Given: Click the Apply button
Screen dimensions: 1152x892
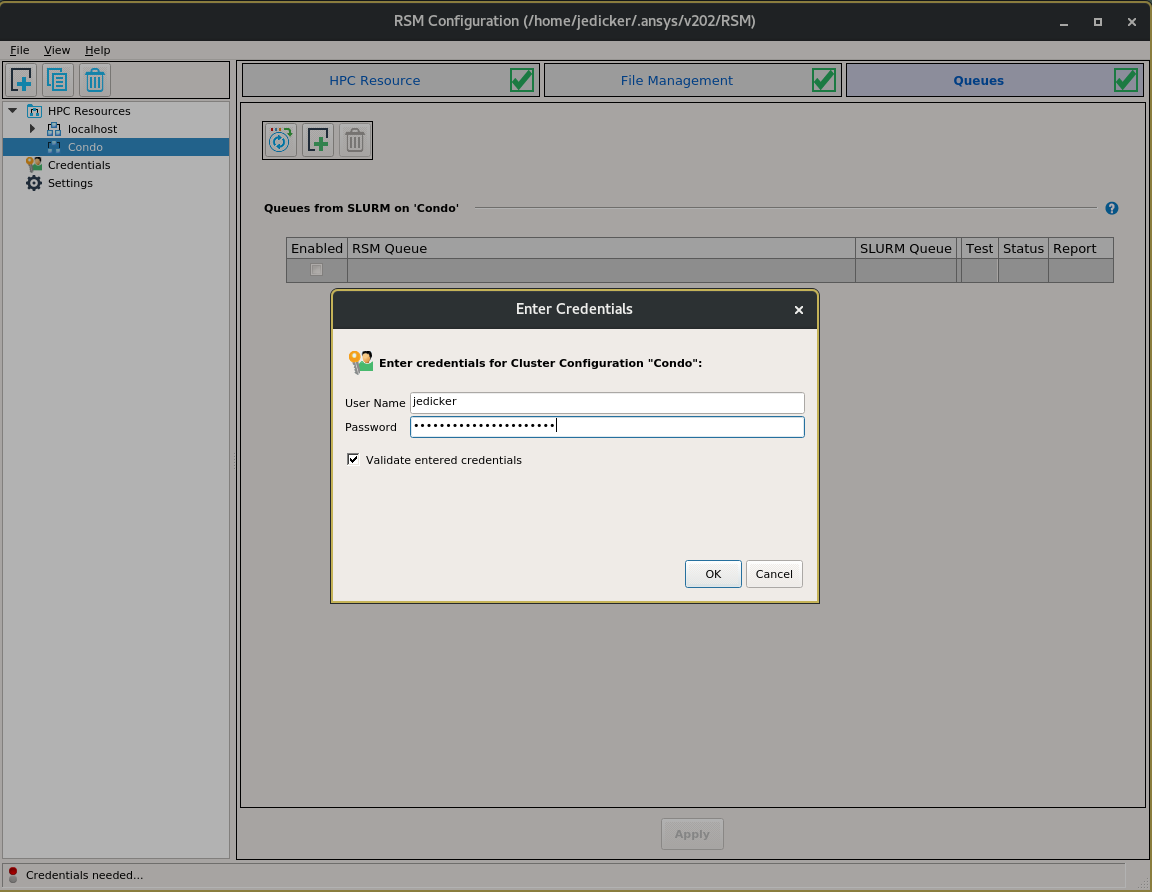Looking at the screenshot, I should point(692,834).
